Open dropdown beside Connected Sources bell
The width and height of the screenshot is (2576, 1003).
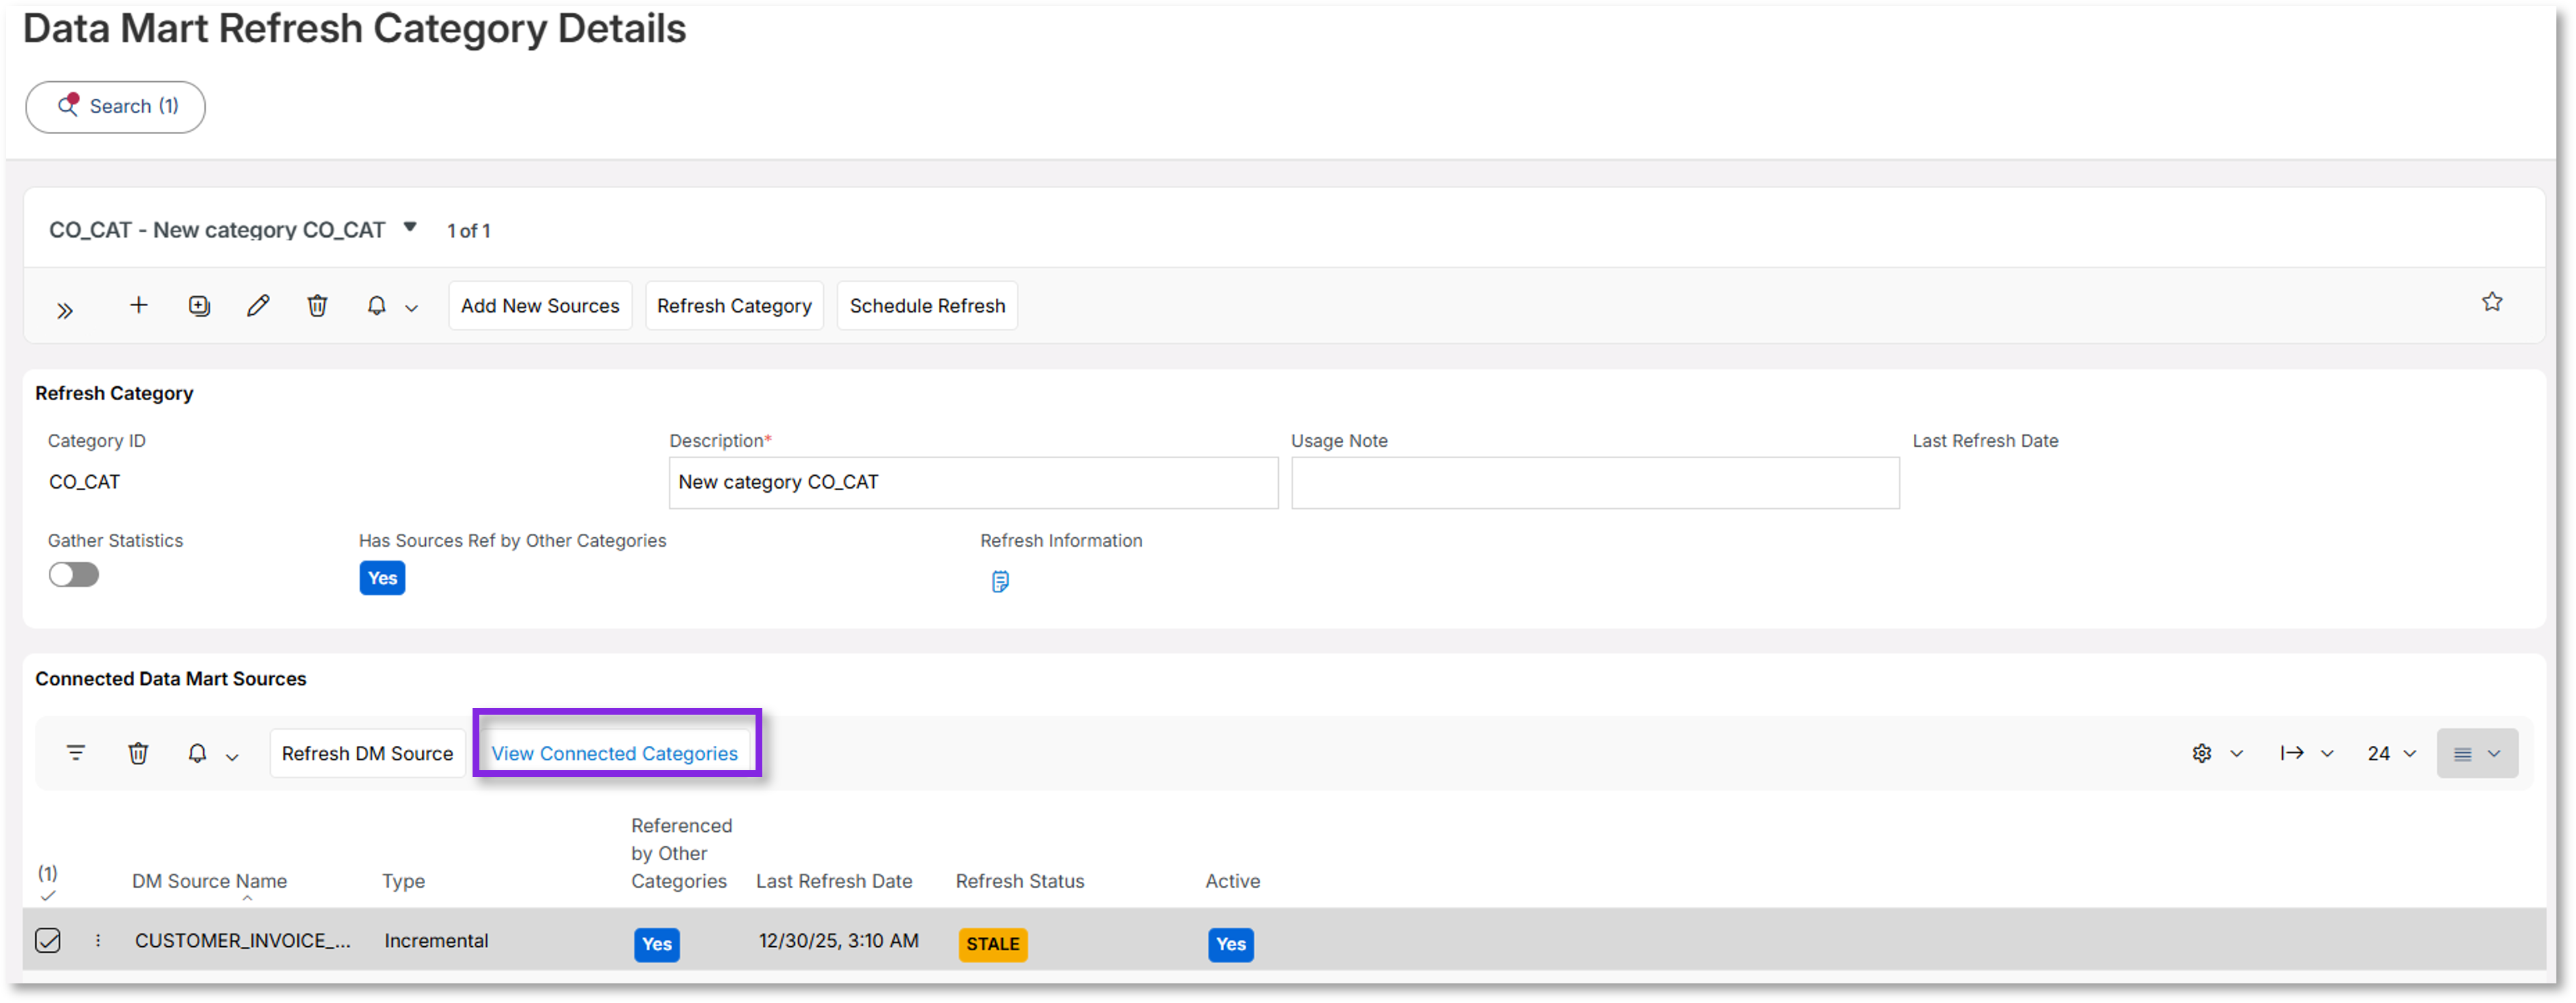[x=232, y=757]
